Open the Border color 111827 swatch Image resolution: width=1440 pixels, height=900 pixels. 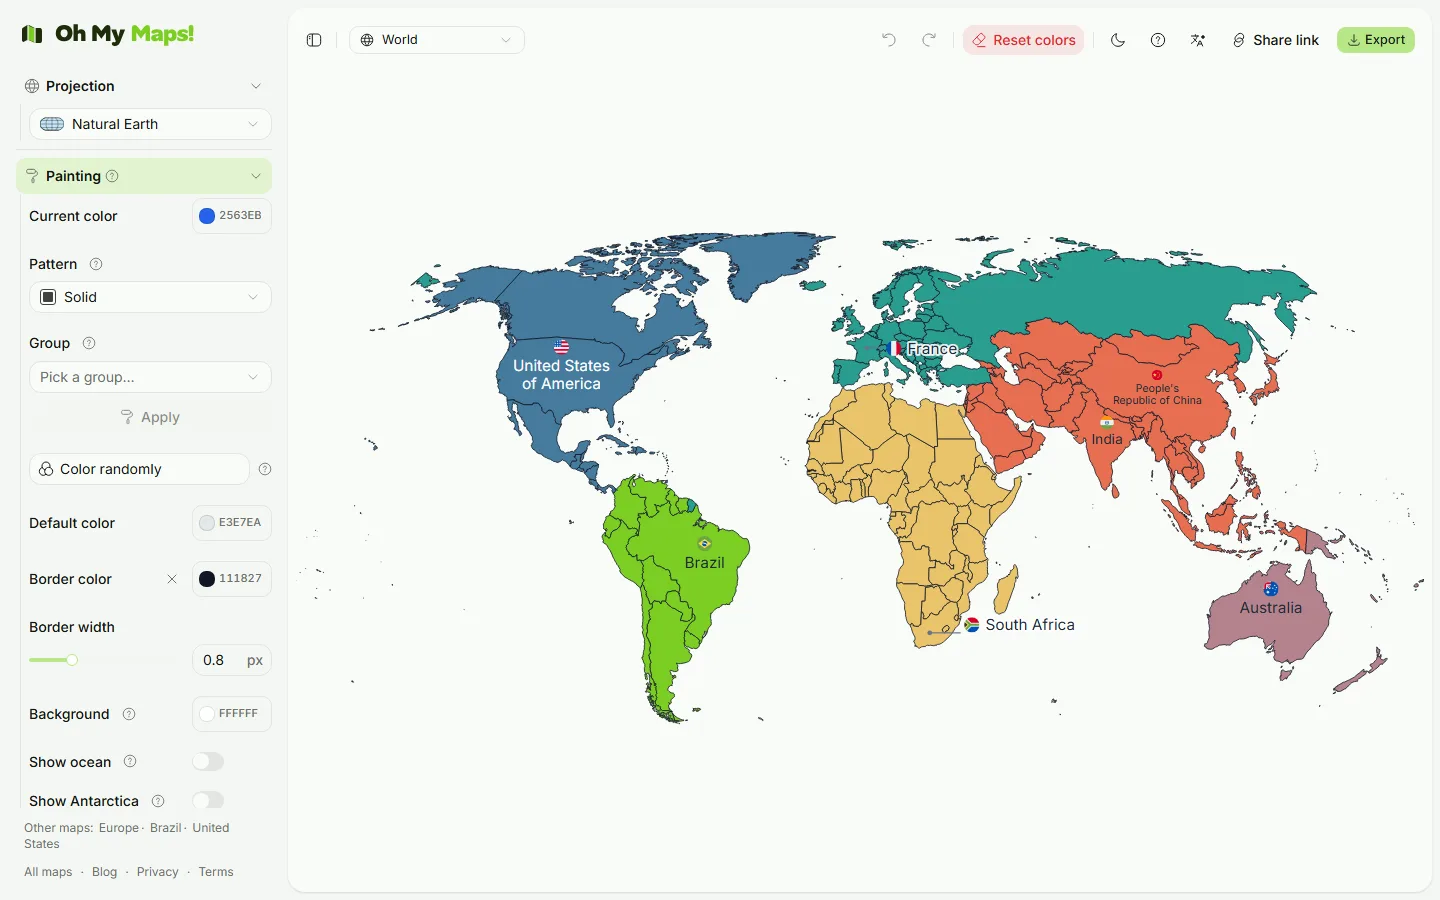click(x=232, y=579)
